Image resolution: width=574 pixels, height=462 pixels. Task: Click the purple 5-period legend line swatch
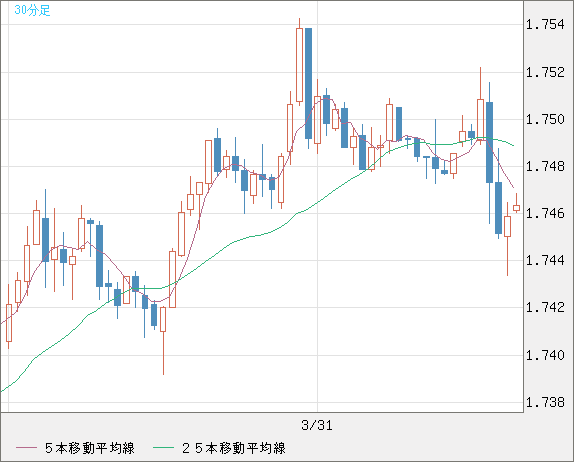[x=26, y=448]
